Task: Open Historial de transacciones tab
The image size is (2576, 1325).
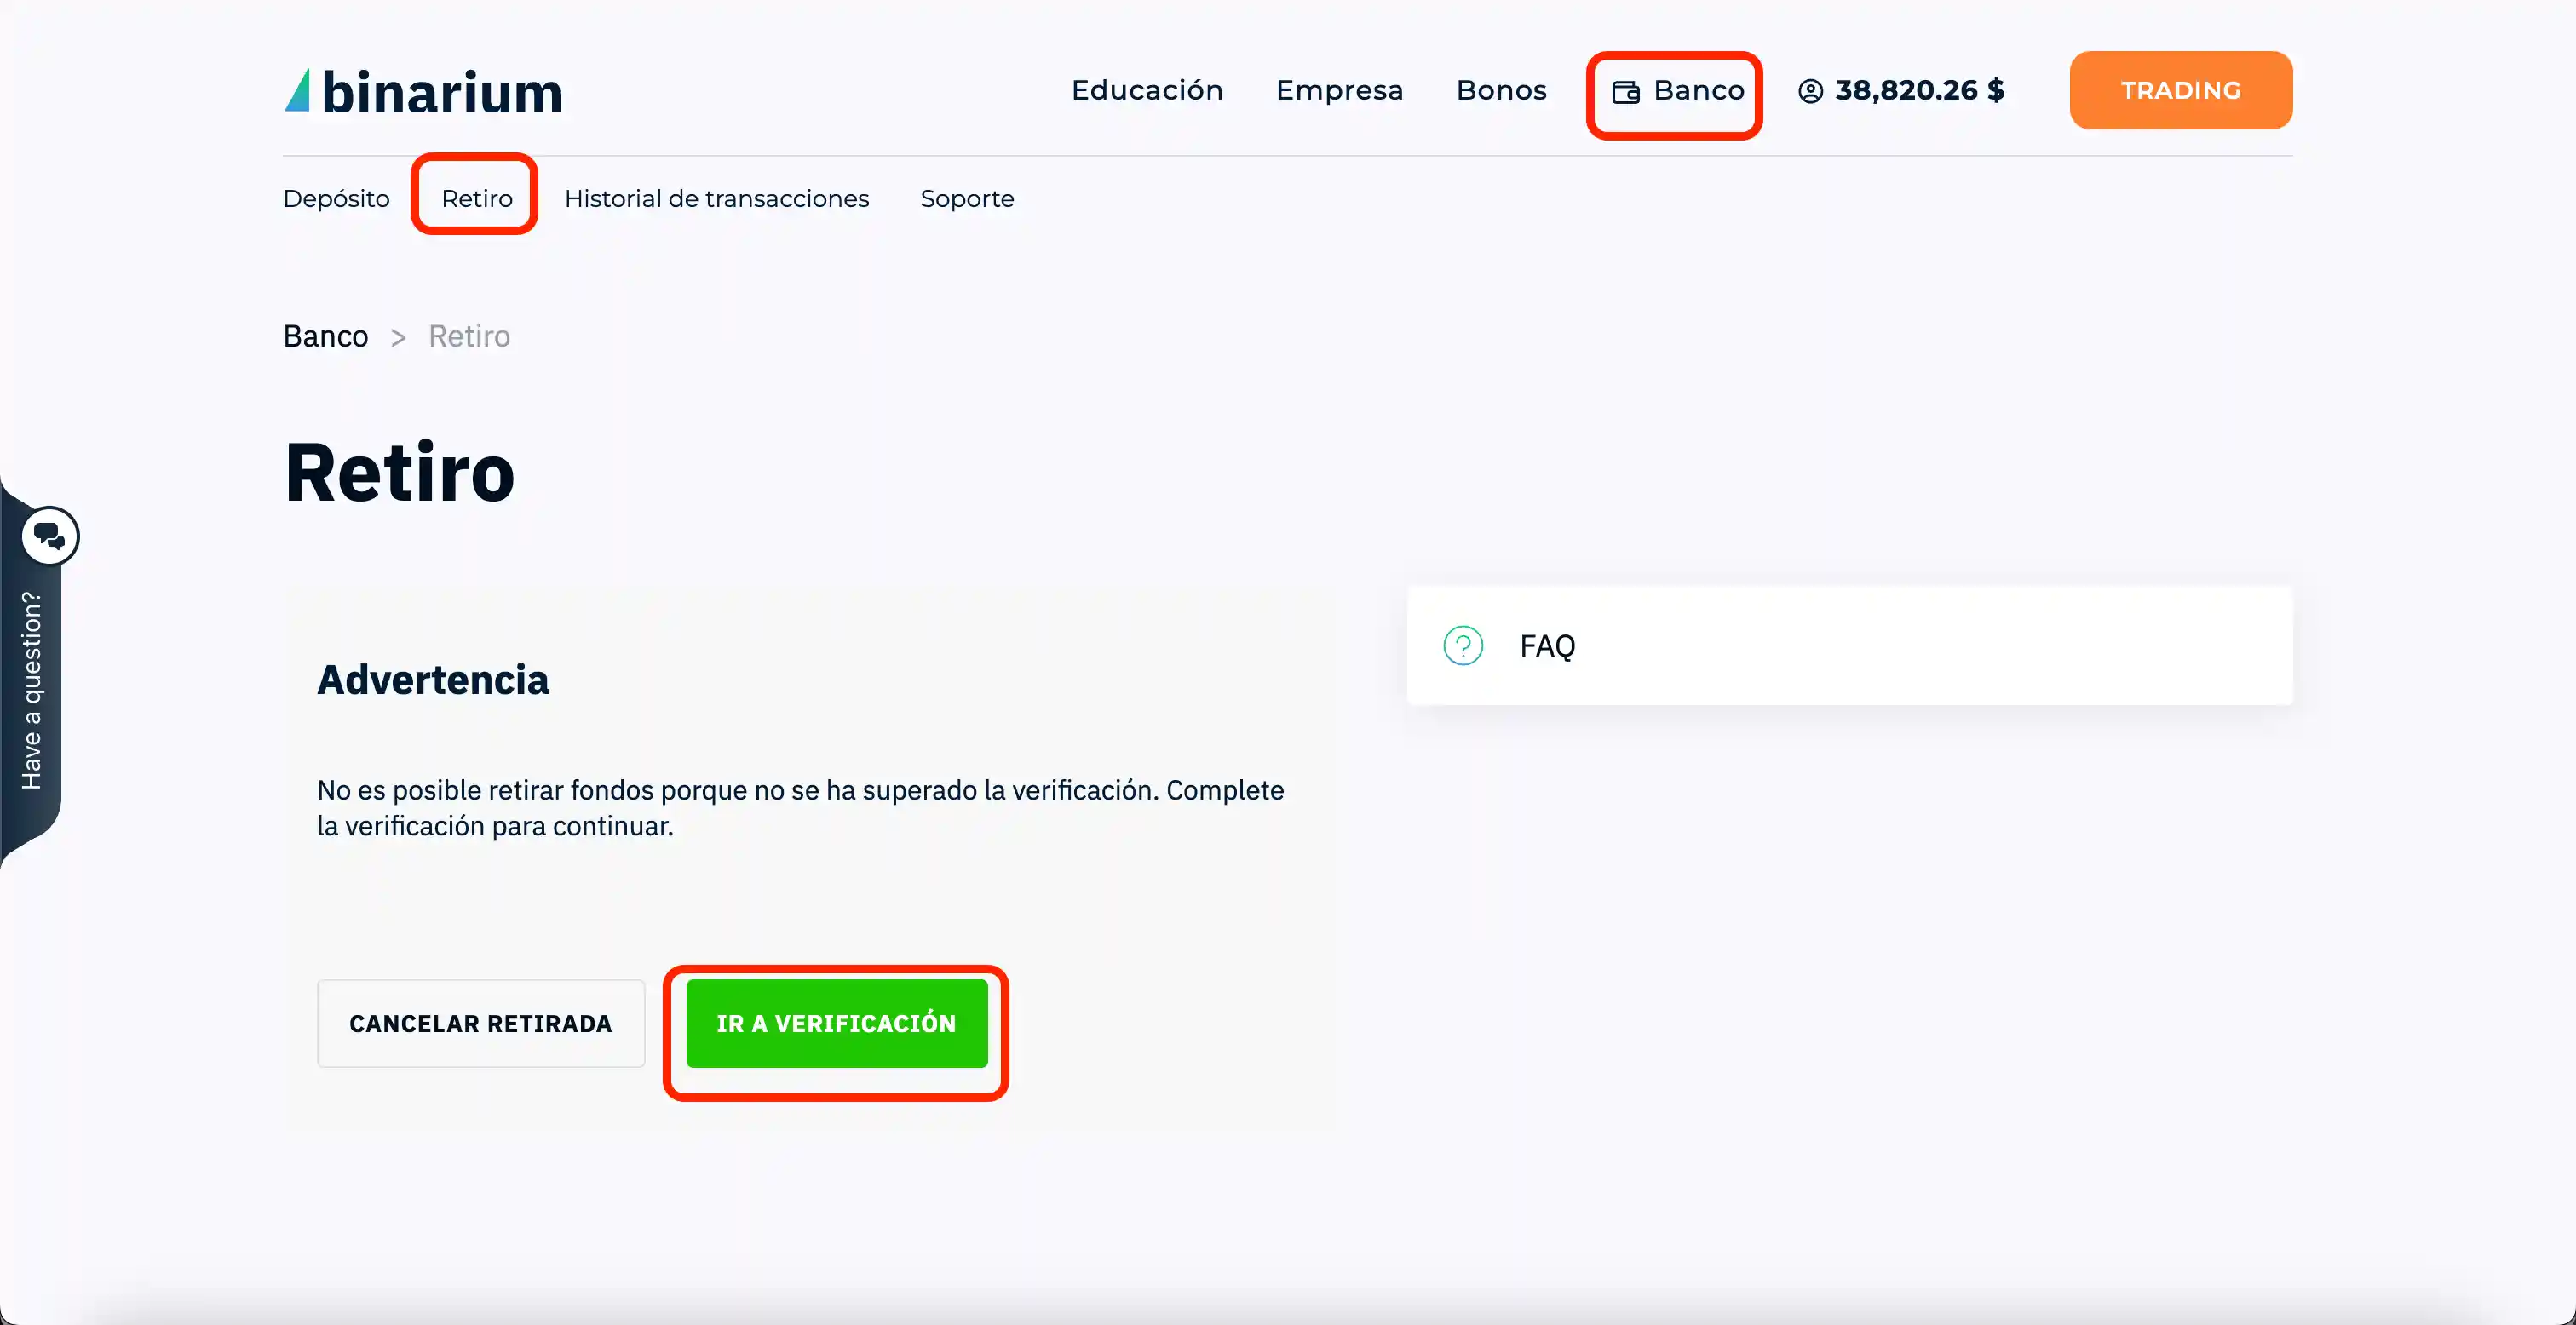Action: pyautogui.click(x=717, y=198)
